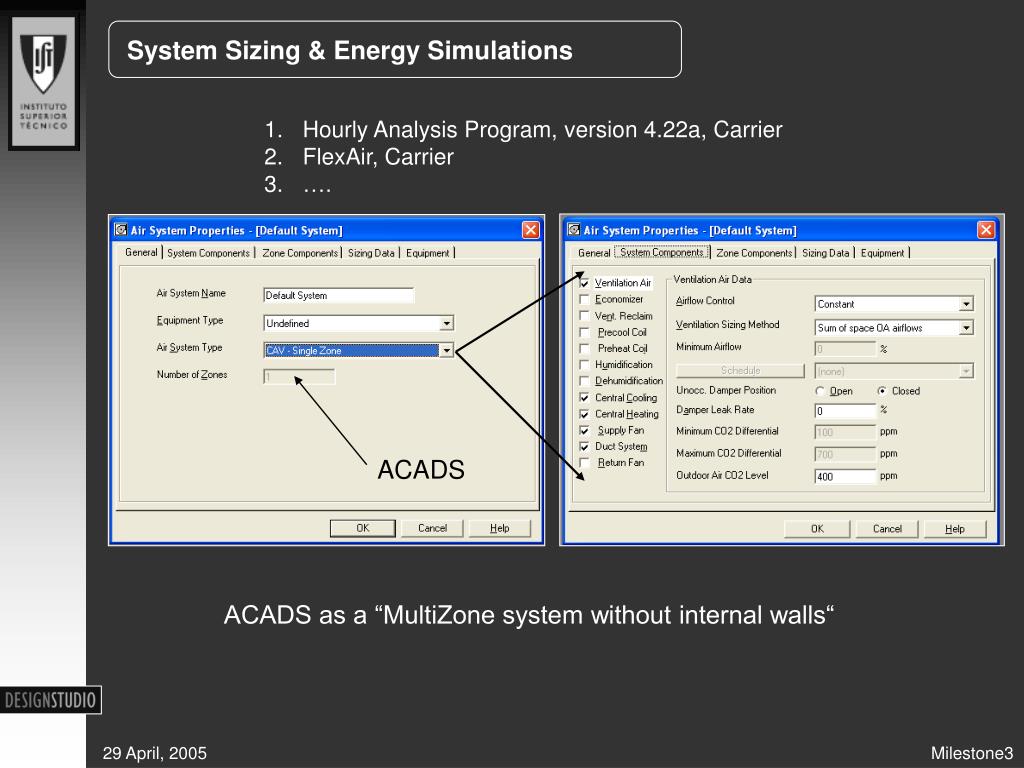Enable the Vent. Reclaim checkbox
The width and height of the screenshot is (1024, 768).
coord(584,315)
